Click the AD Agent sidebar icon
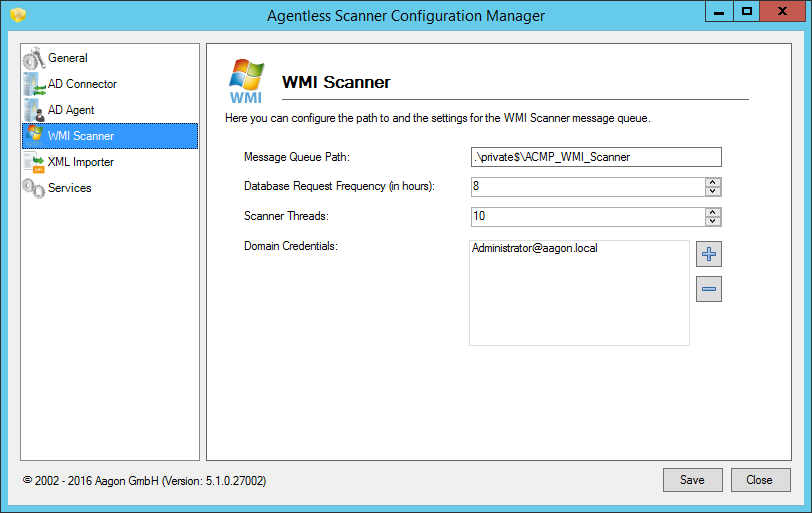Image resolution: width=812 pixels, height=513 pixels. coord(34,110)
